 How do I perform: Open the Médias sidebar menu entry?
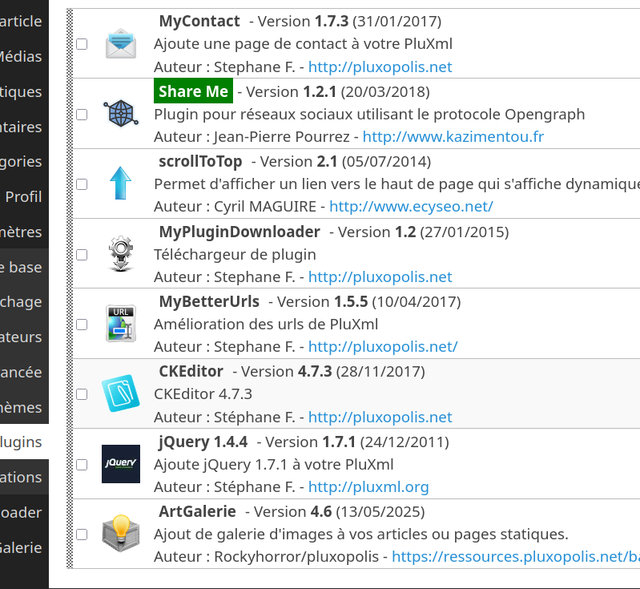pyautogui.click(x=21, y=56)
